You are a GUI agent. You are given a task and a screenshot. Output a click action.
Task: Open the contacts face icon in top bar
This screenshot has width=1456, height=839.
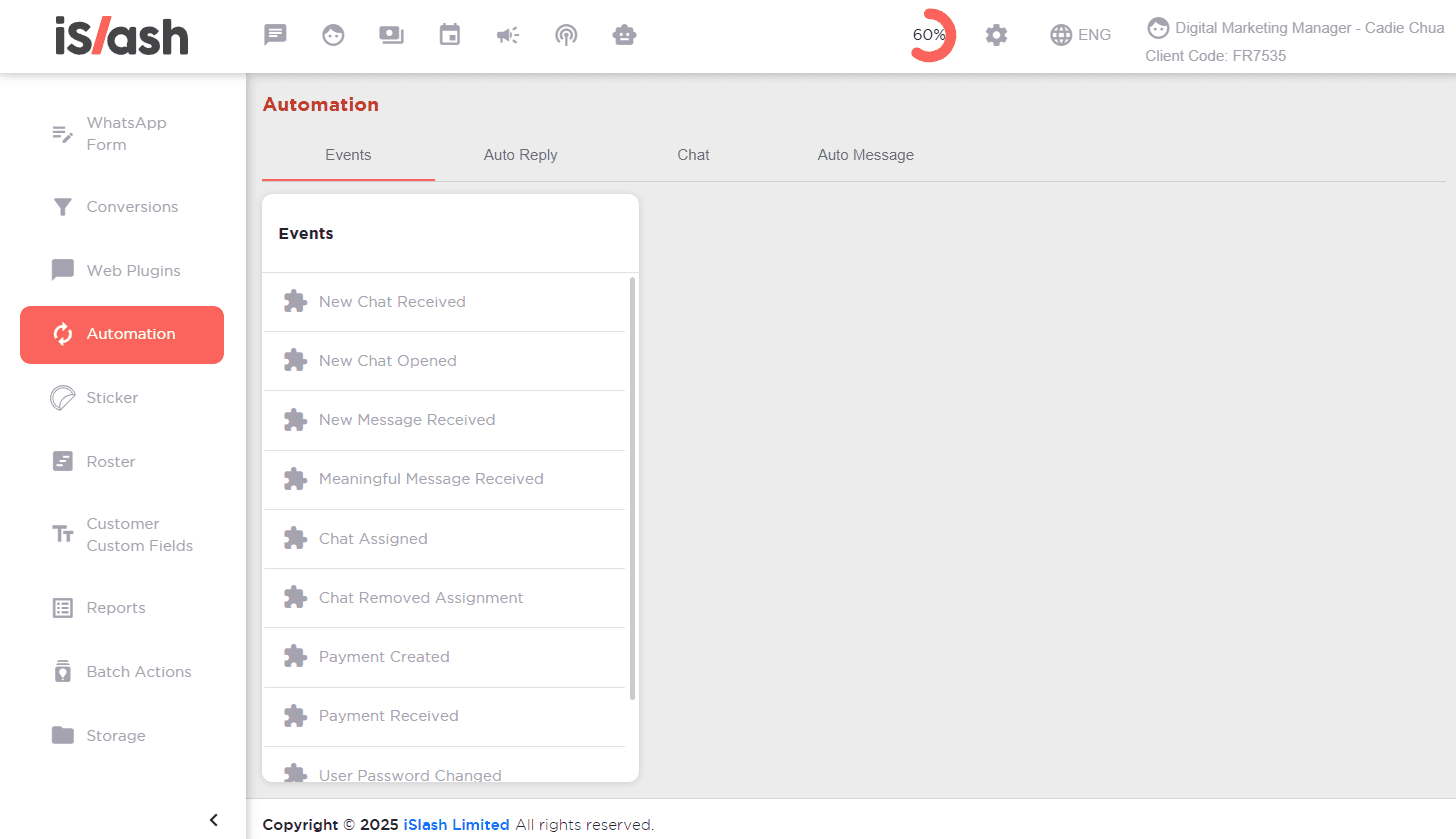click(x=333, y=35)
